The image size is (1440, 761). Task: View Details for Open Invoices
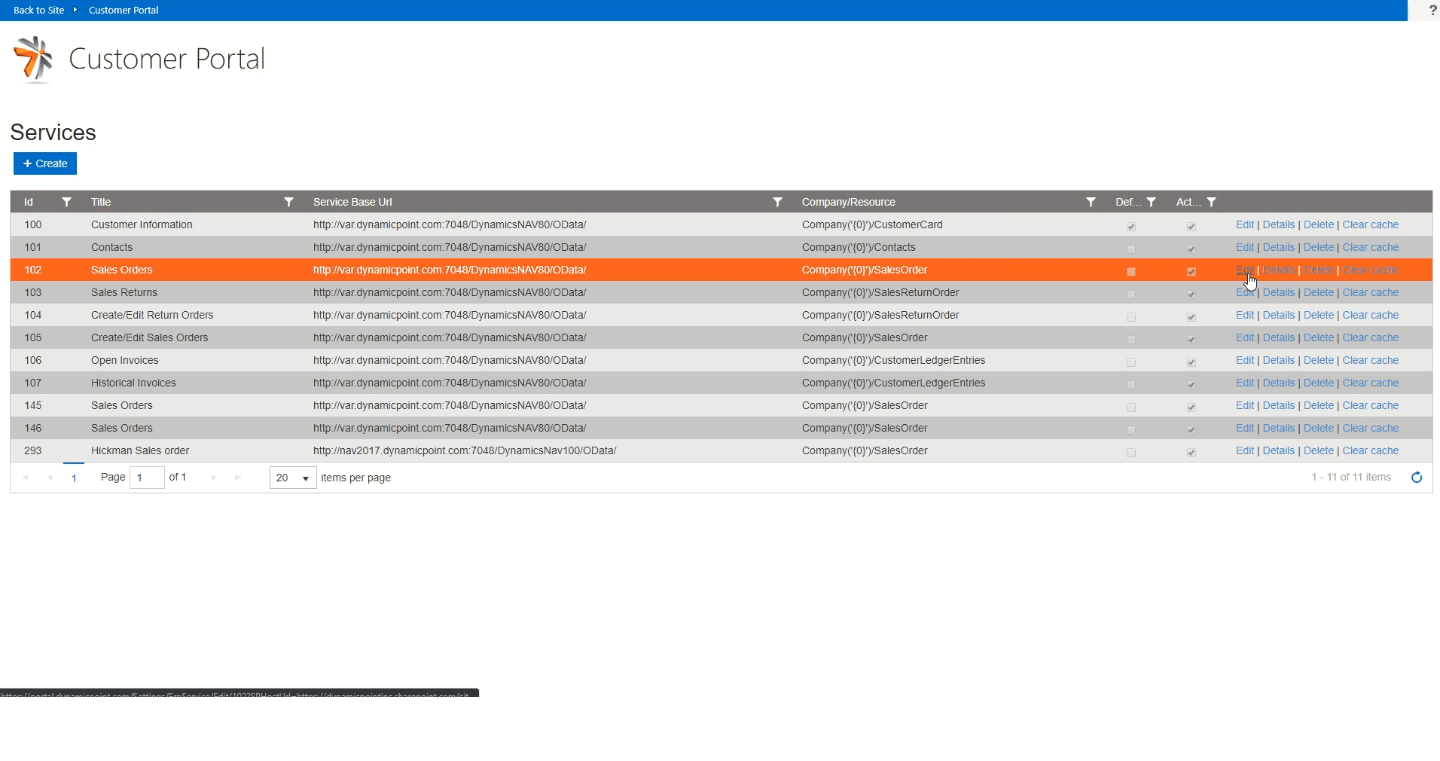[x=1278, y=360]
